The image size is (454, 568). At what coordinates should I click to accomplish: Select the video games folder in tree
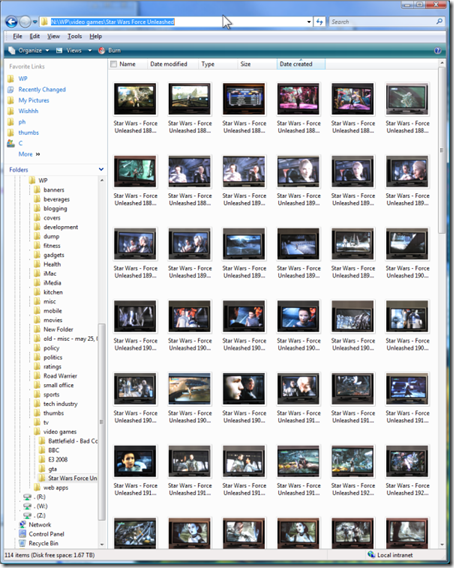[60, 431]
